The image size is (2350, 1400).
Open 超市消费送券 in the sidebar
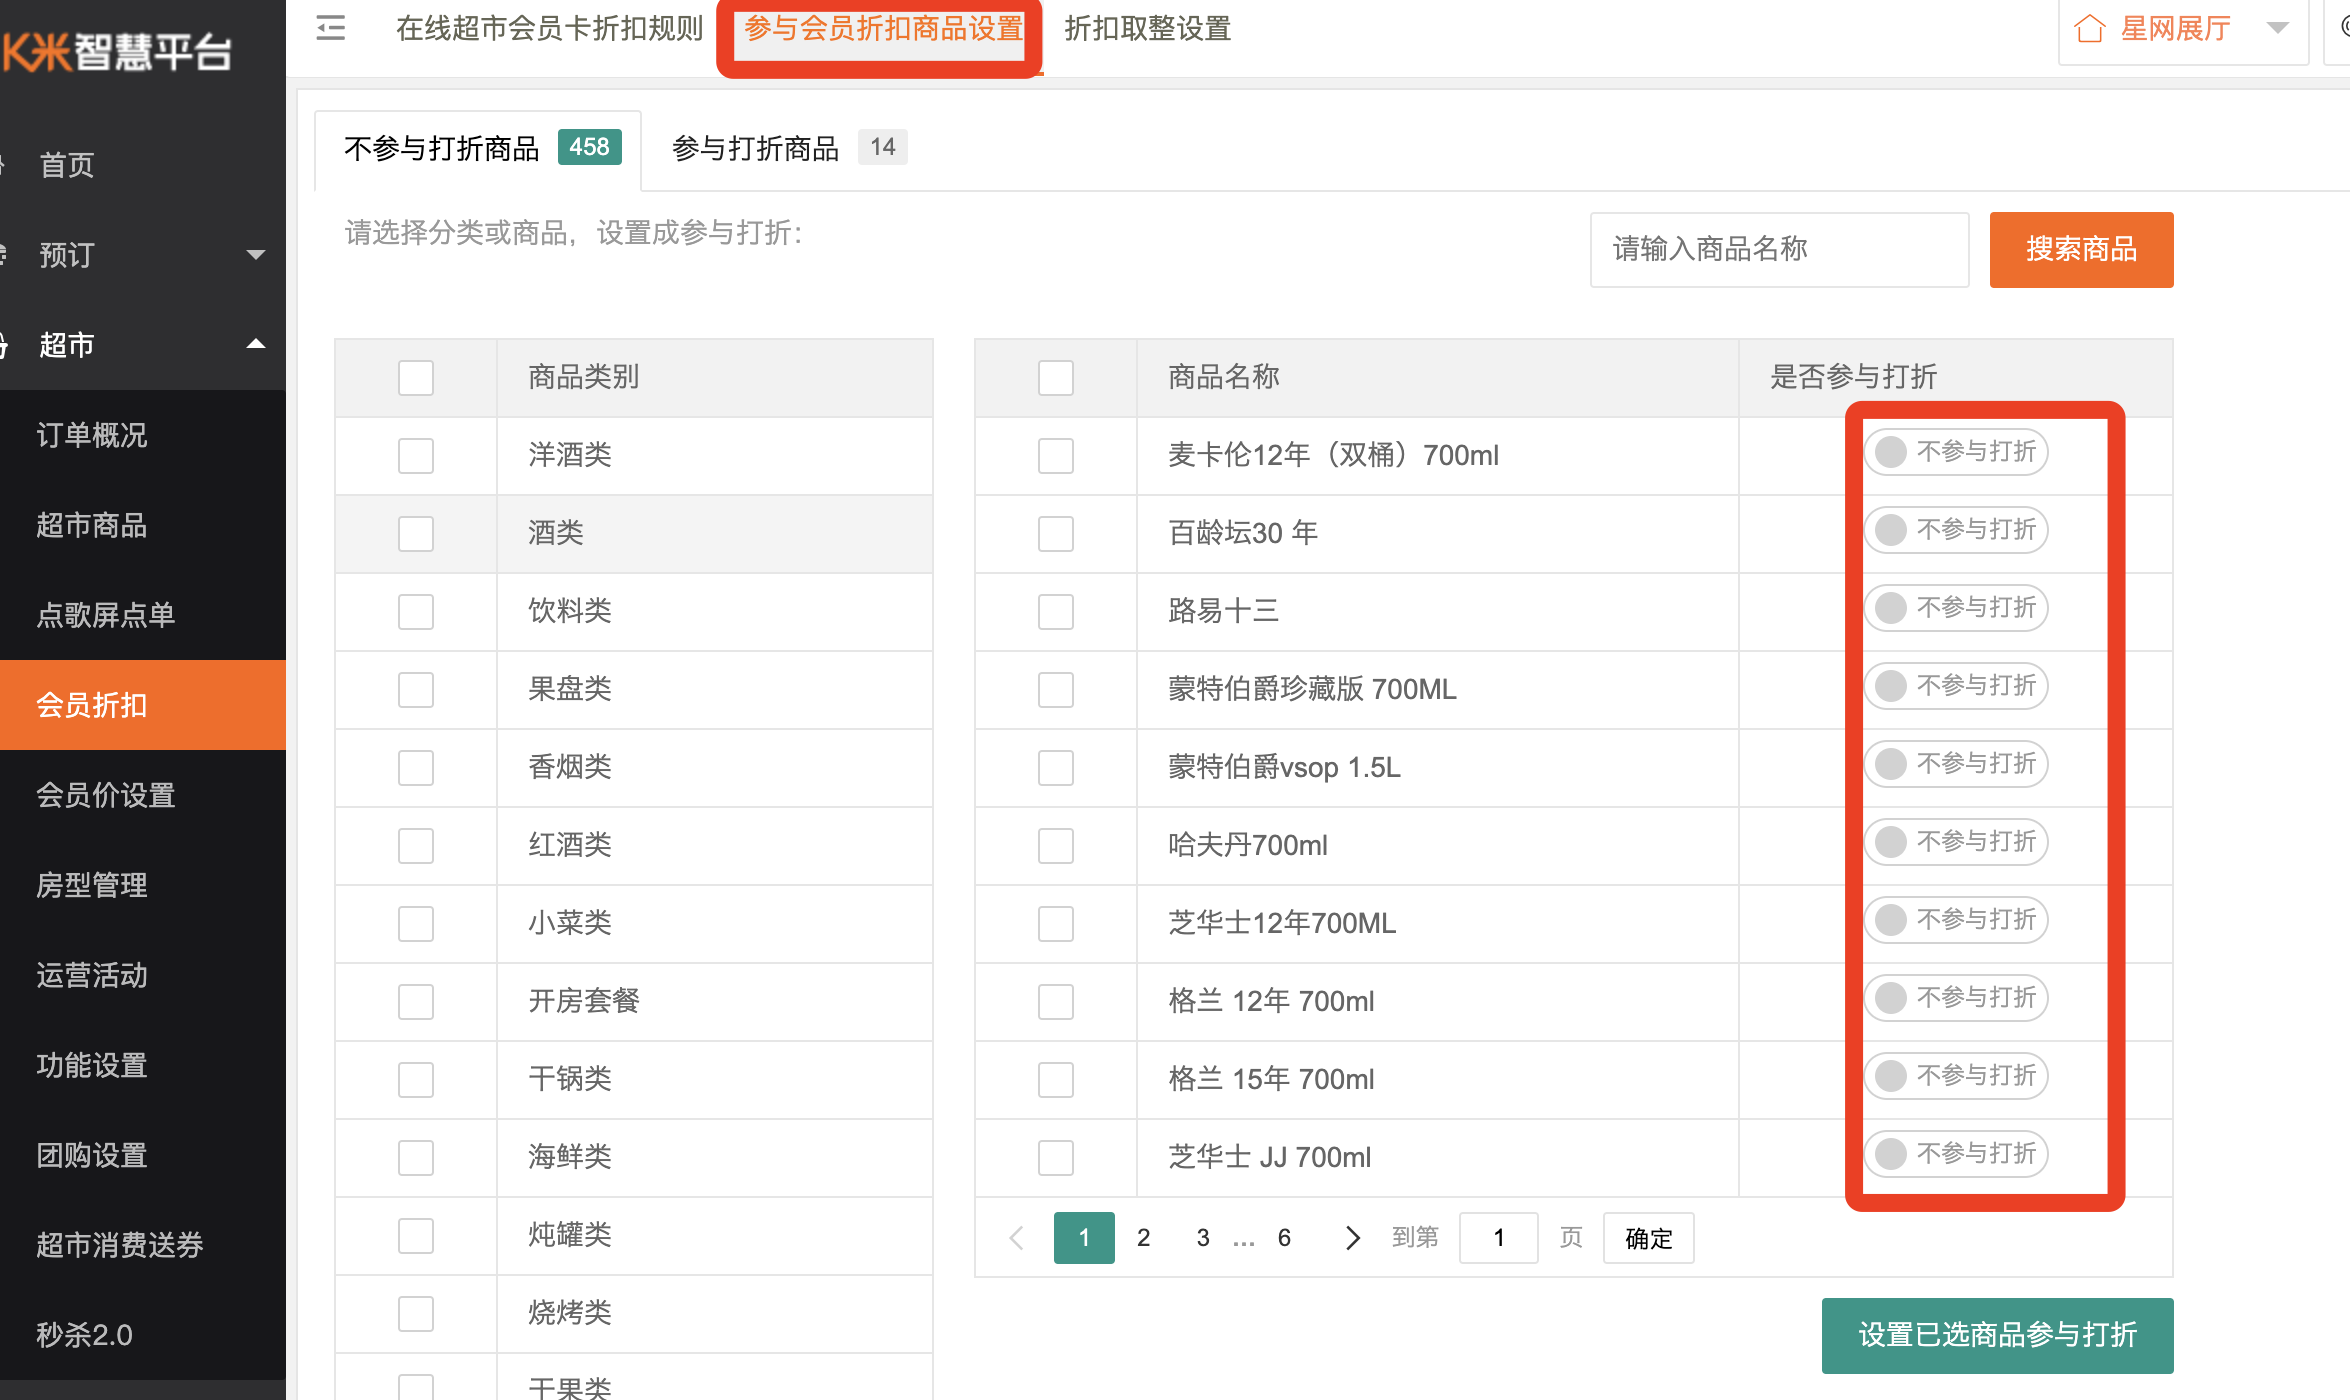coord(143,1245)
